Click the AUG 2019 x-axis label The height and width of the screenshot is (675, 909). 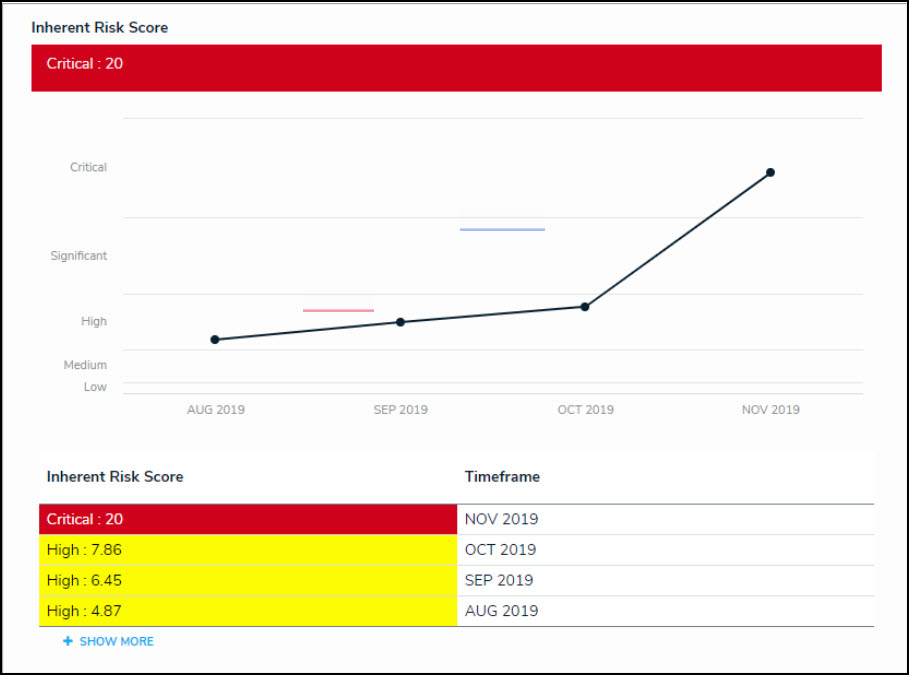[216, 410]
